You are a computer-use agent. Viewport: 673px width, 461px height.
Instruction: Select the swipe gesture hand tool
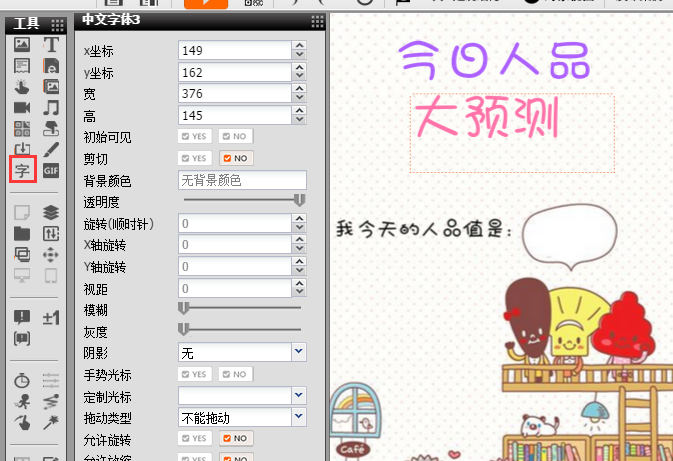point(22,423)
